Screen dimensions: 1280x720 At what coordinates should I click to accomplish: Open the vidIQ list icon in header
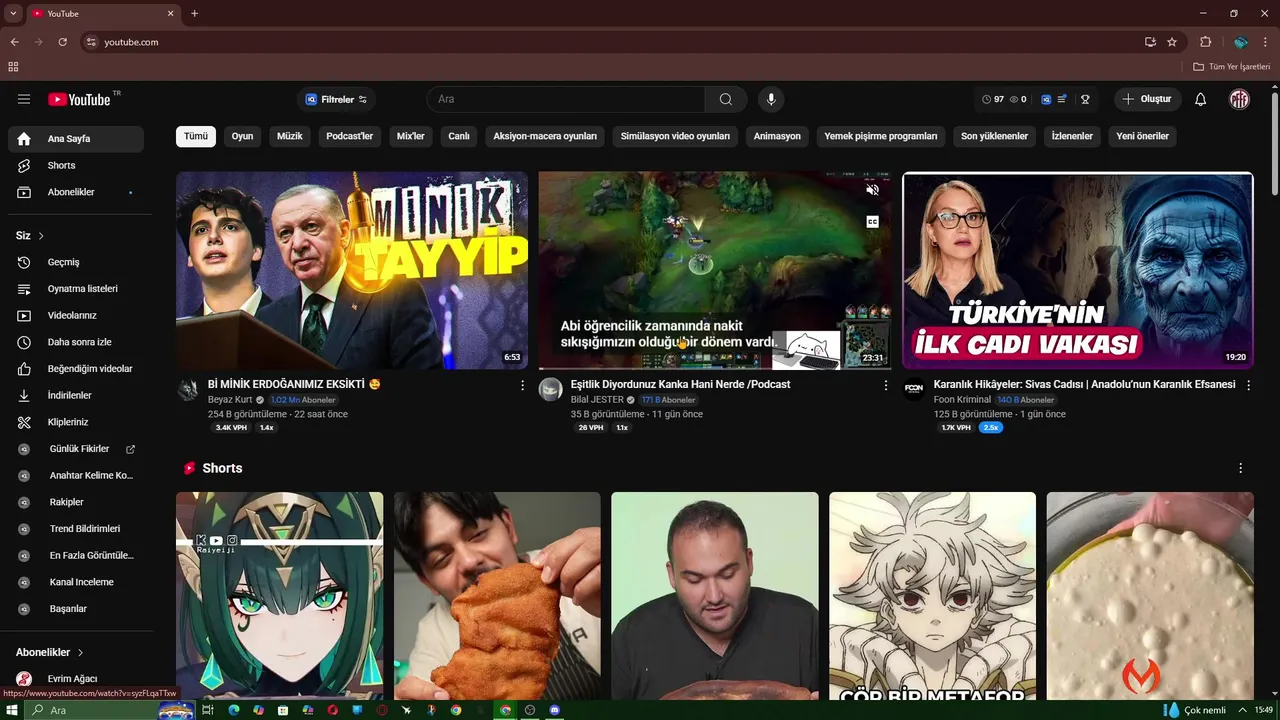coord(1062,99)
